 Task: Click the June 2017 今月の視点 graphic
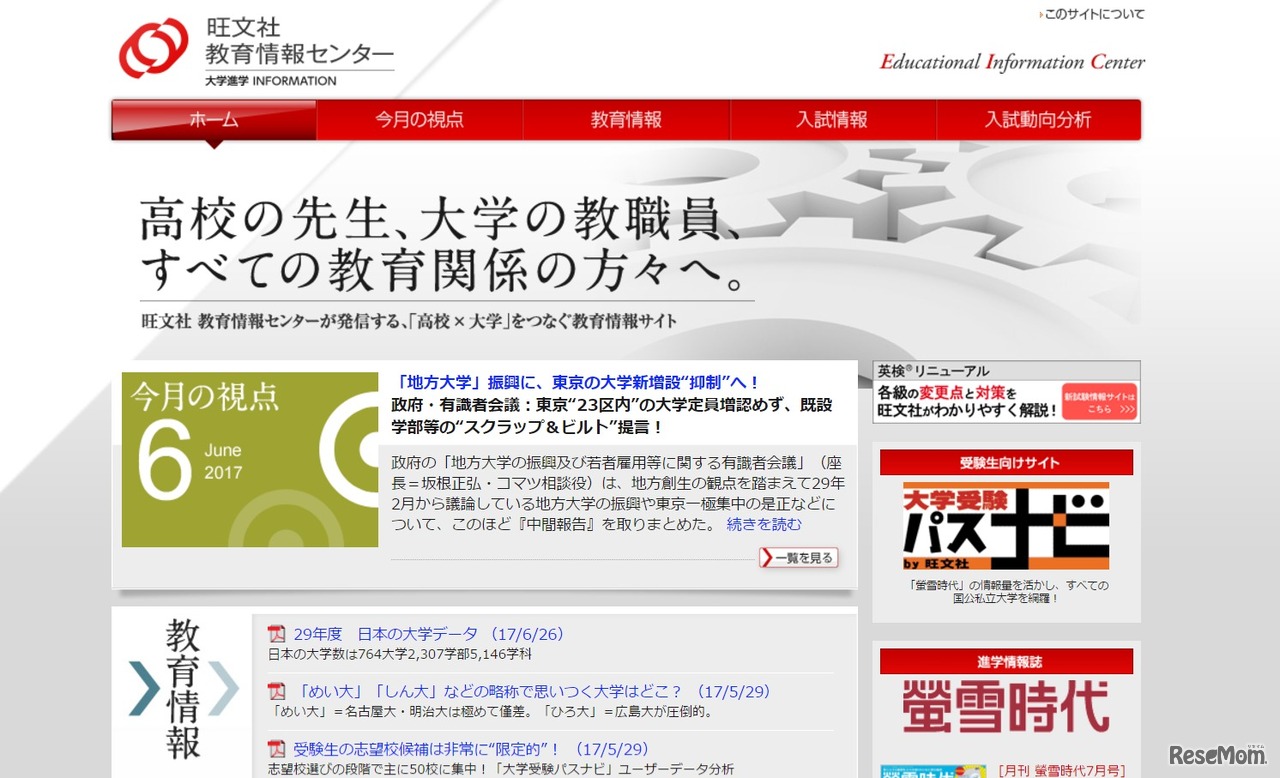click(x=248, y=459)
